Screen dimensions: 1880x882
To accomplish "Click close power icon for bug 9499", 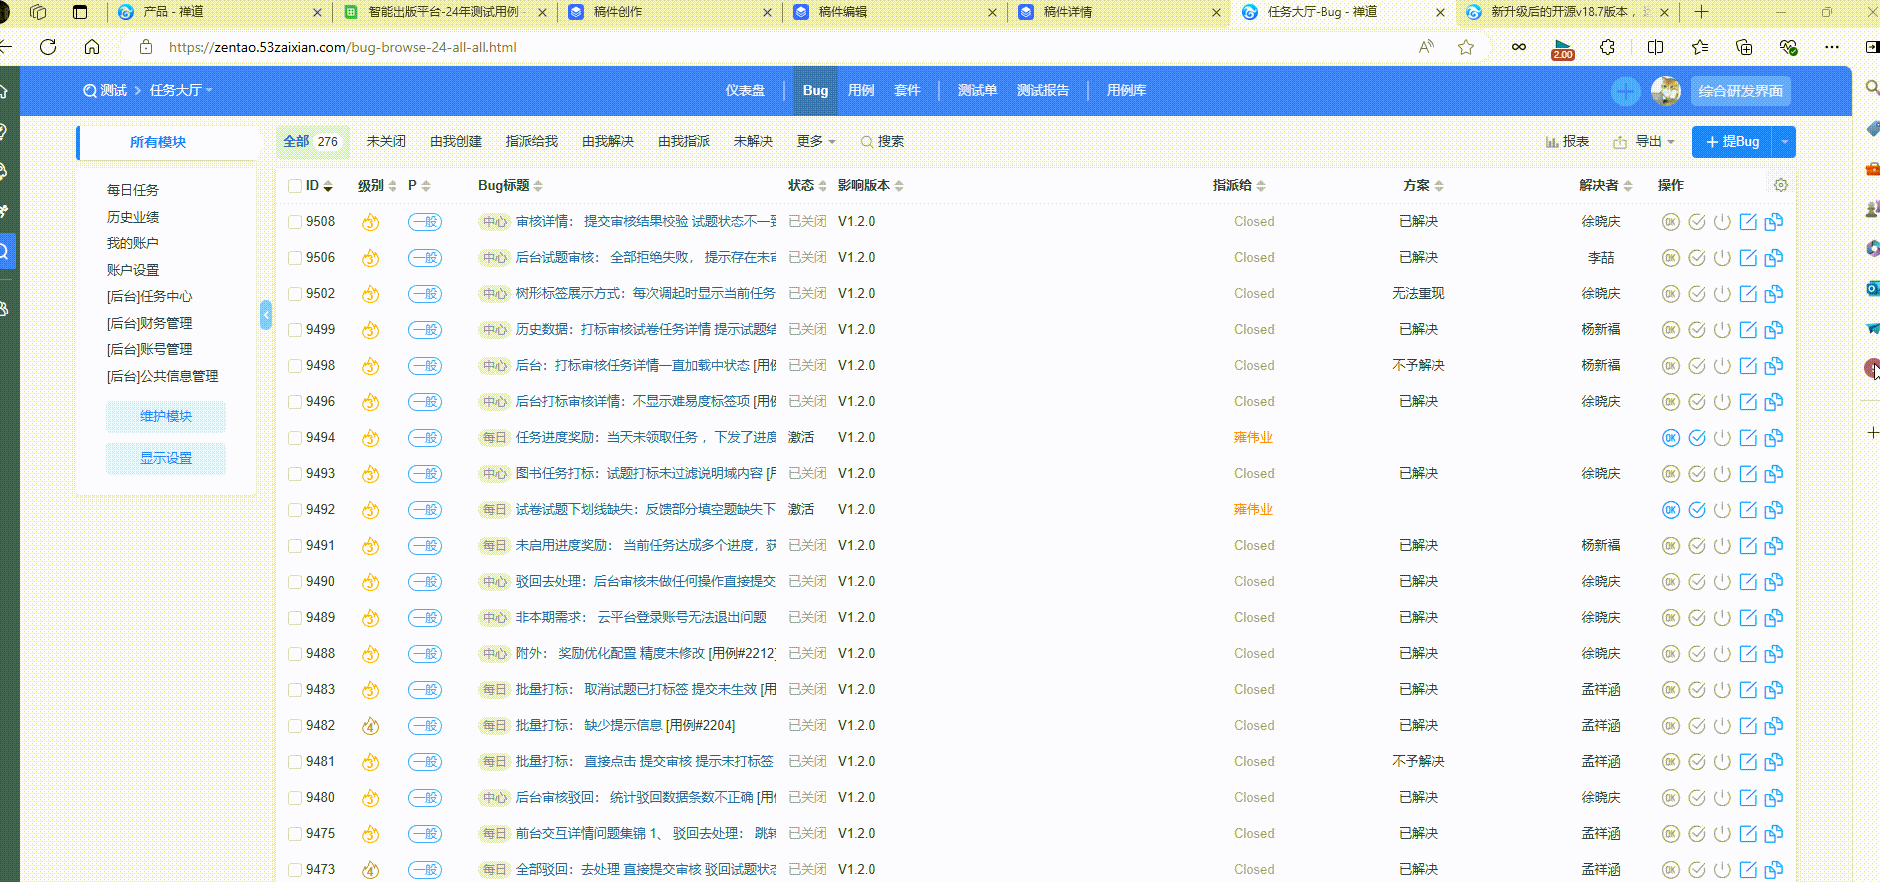I will (x=1722, y=330).
